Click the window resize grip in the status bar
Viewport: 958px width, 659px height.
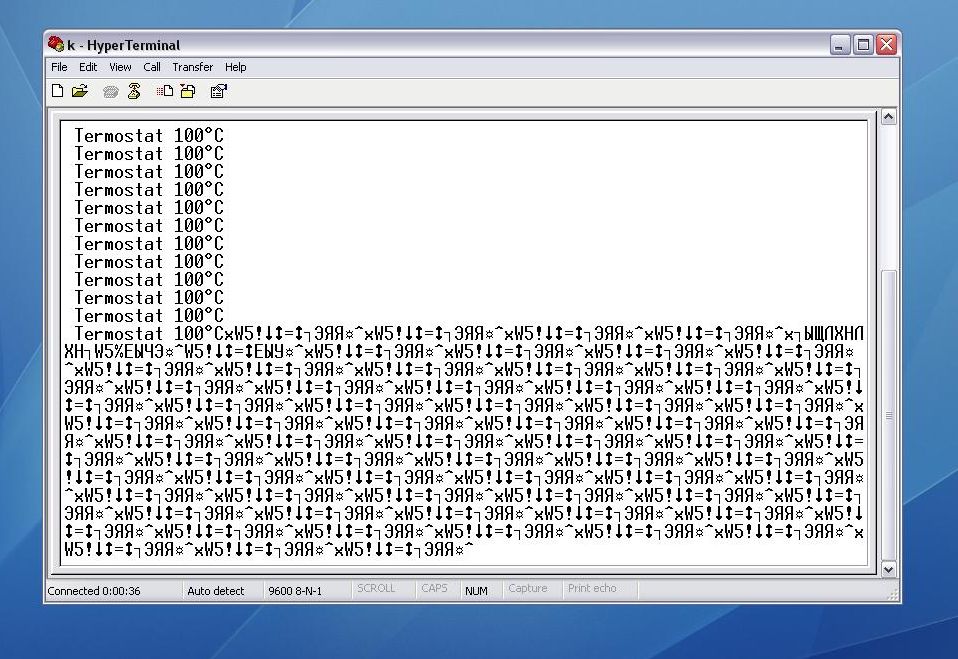coord(893,594)
